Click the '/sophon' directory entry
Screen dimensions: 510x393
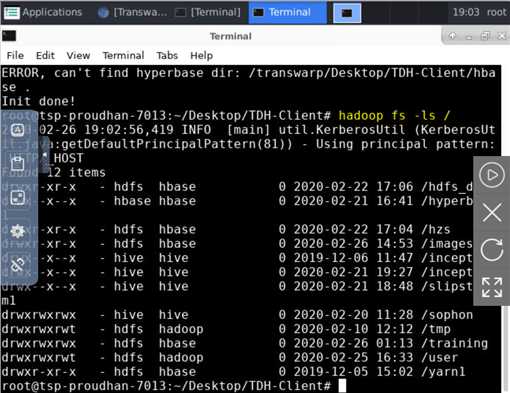(447, 315)
